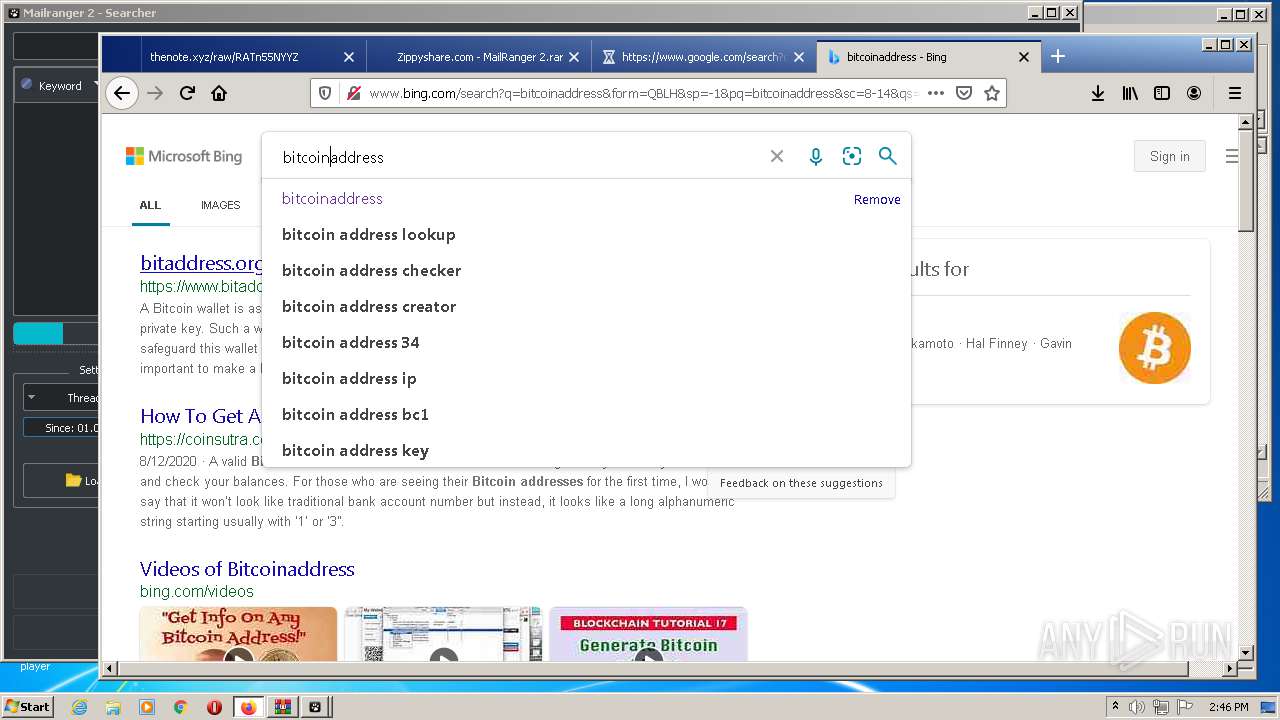This screenshot has height=720, width=1280.
Task: Click into the Bing search text field
Action: click(520, 157)
